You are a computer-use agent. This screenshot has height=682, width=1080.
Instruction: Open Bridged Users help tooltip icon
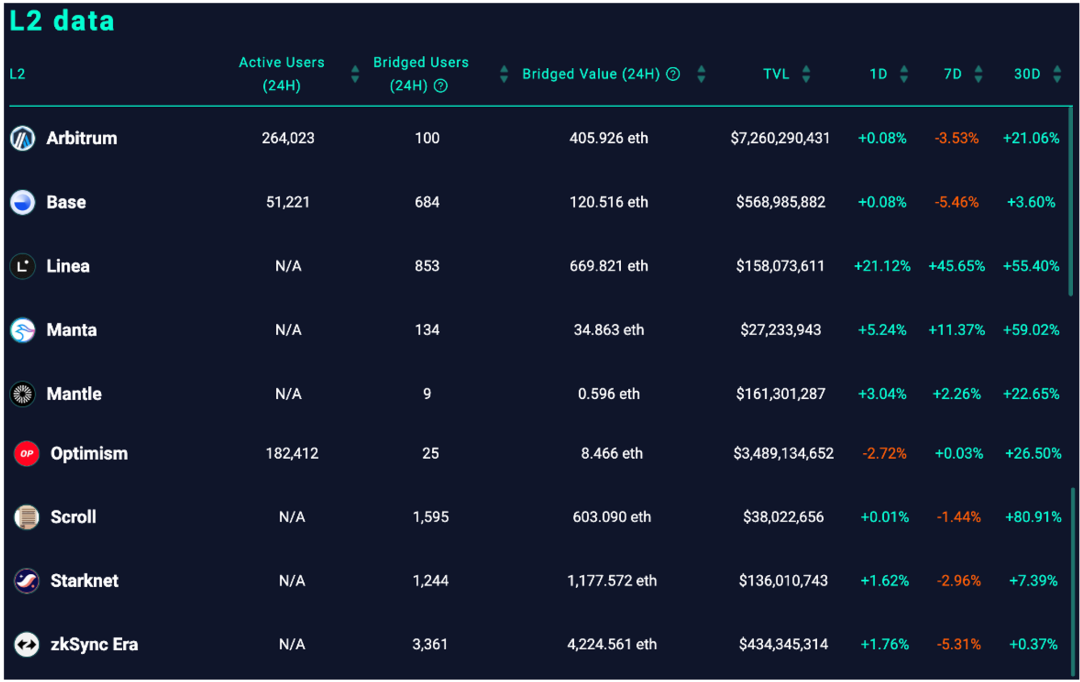[x=441, y=86]
